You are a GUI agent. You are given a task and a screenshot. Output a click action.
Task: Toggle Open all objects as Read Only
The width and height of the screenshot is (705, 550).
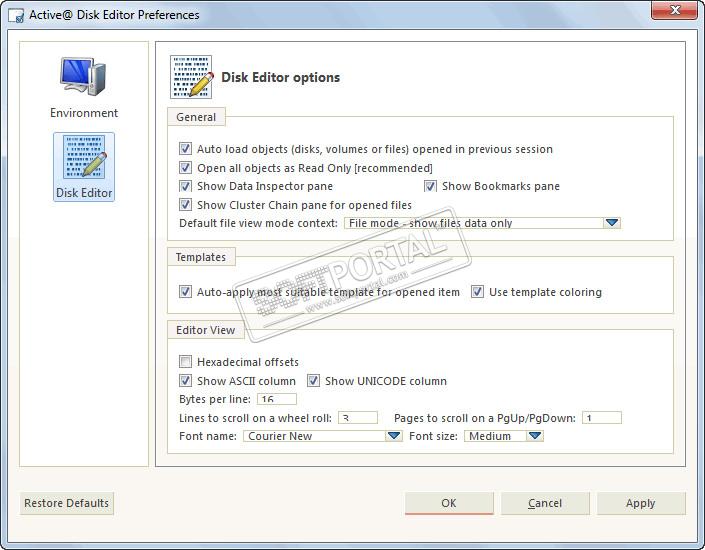tap(185, 168)
